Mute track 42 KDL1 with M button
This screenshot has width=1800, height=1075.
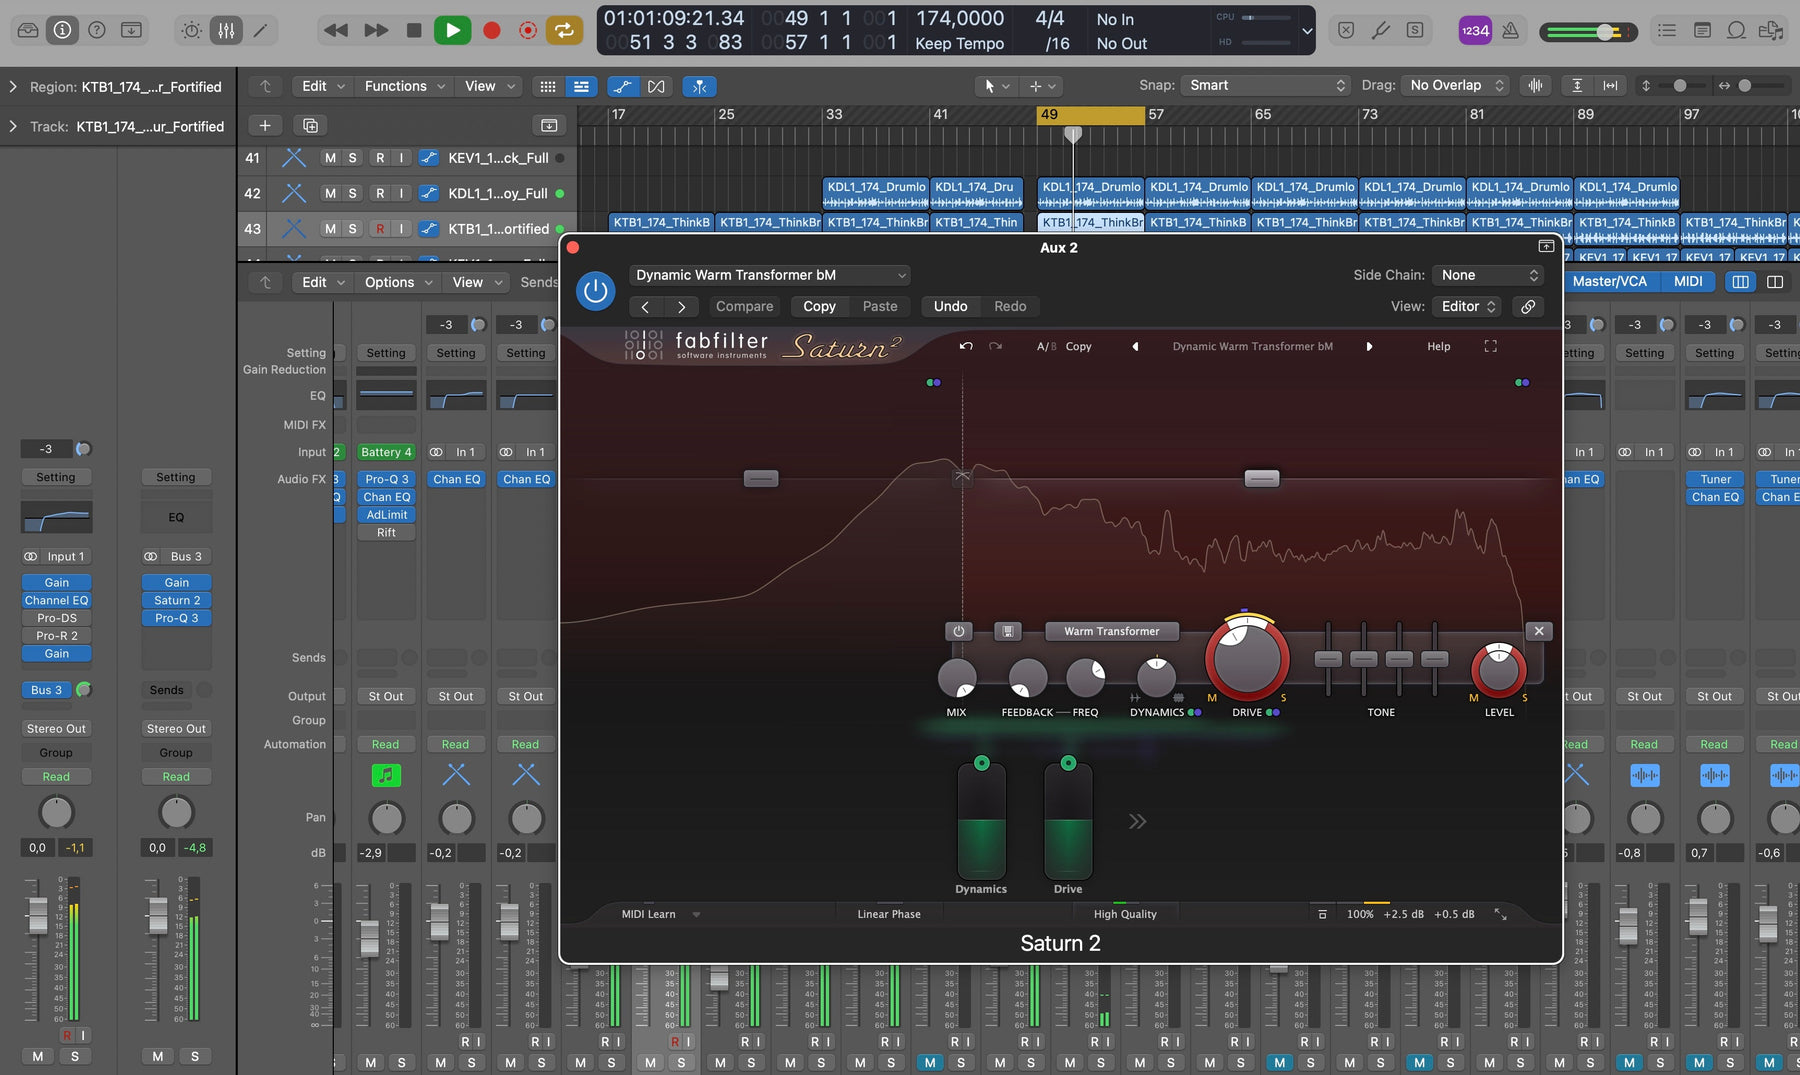point(330,193)
